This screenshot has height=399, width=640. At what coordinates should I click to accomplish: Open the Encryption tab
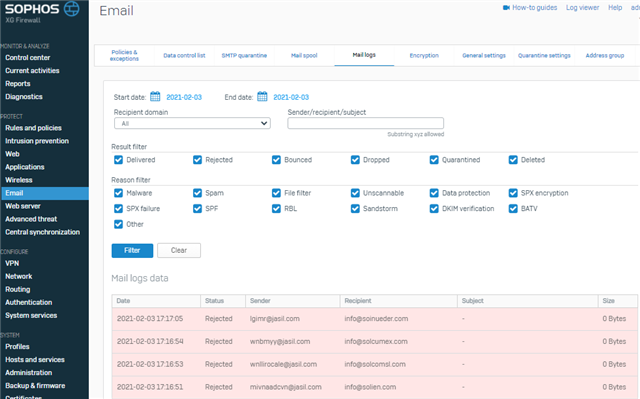click(424, 55)
